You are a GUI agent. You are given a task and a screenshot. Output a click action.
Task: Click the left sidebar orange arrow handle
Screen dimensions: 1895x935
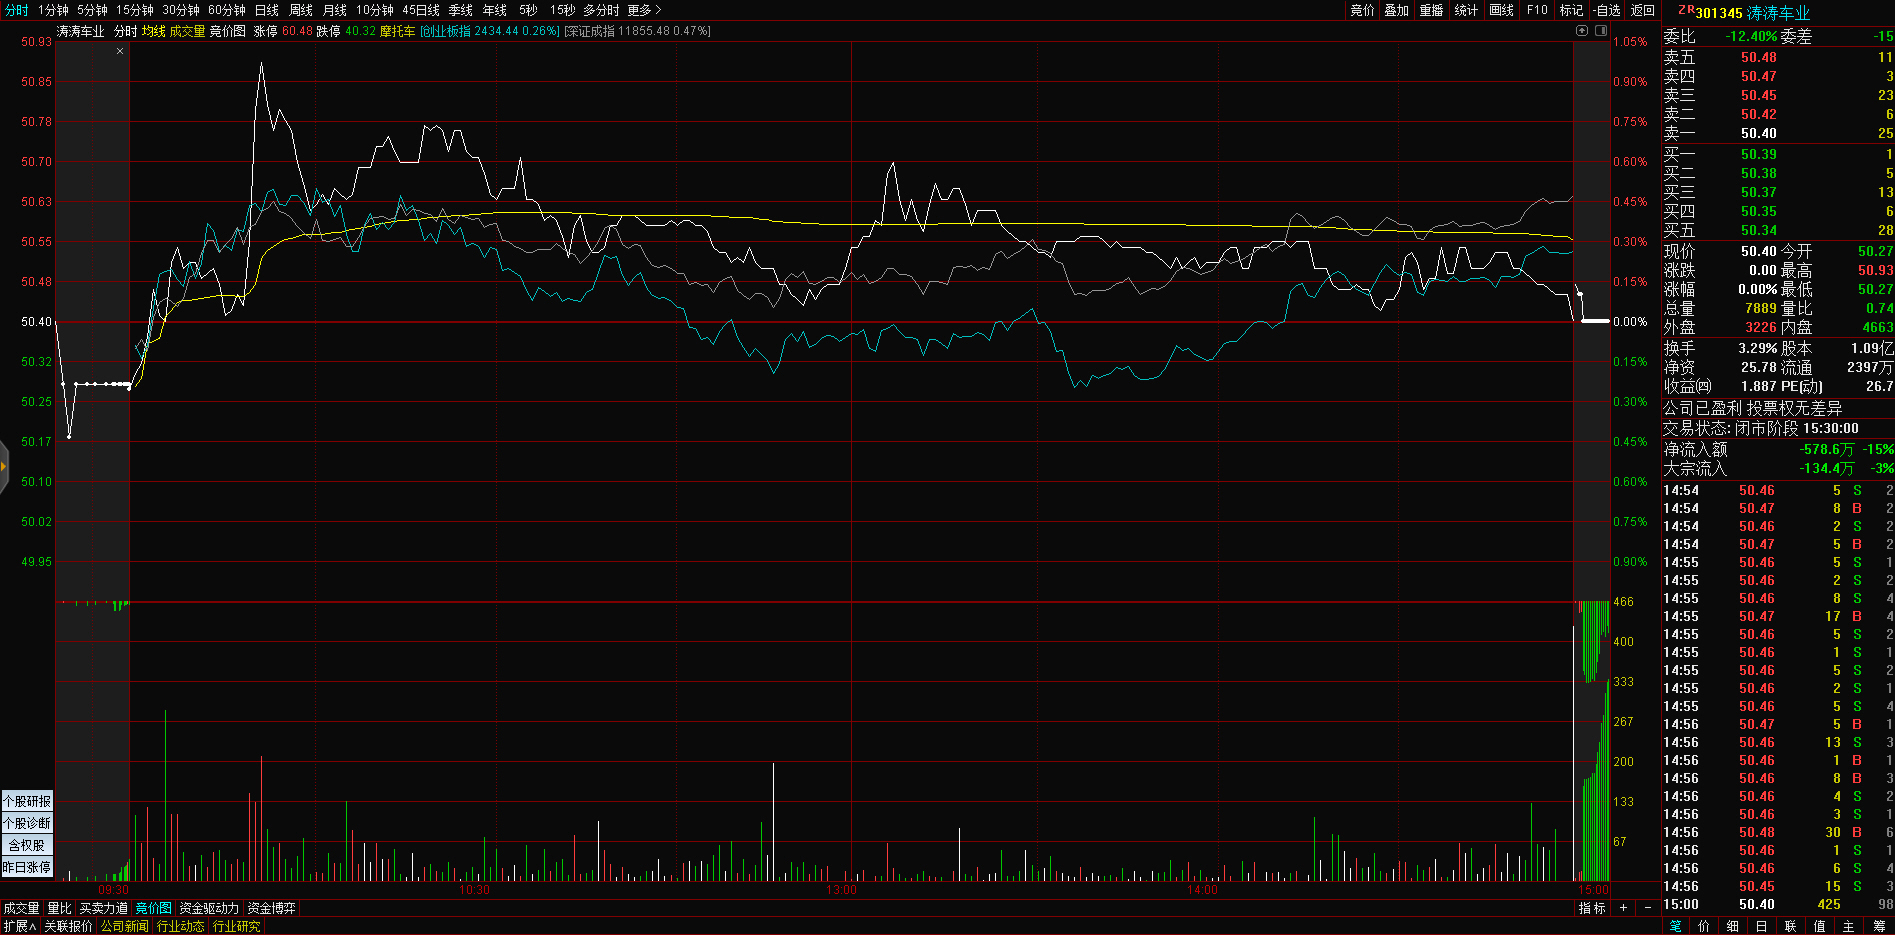pyautogui.click(x=4, y=466)
